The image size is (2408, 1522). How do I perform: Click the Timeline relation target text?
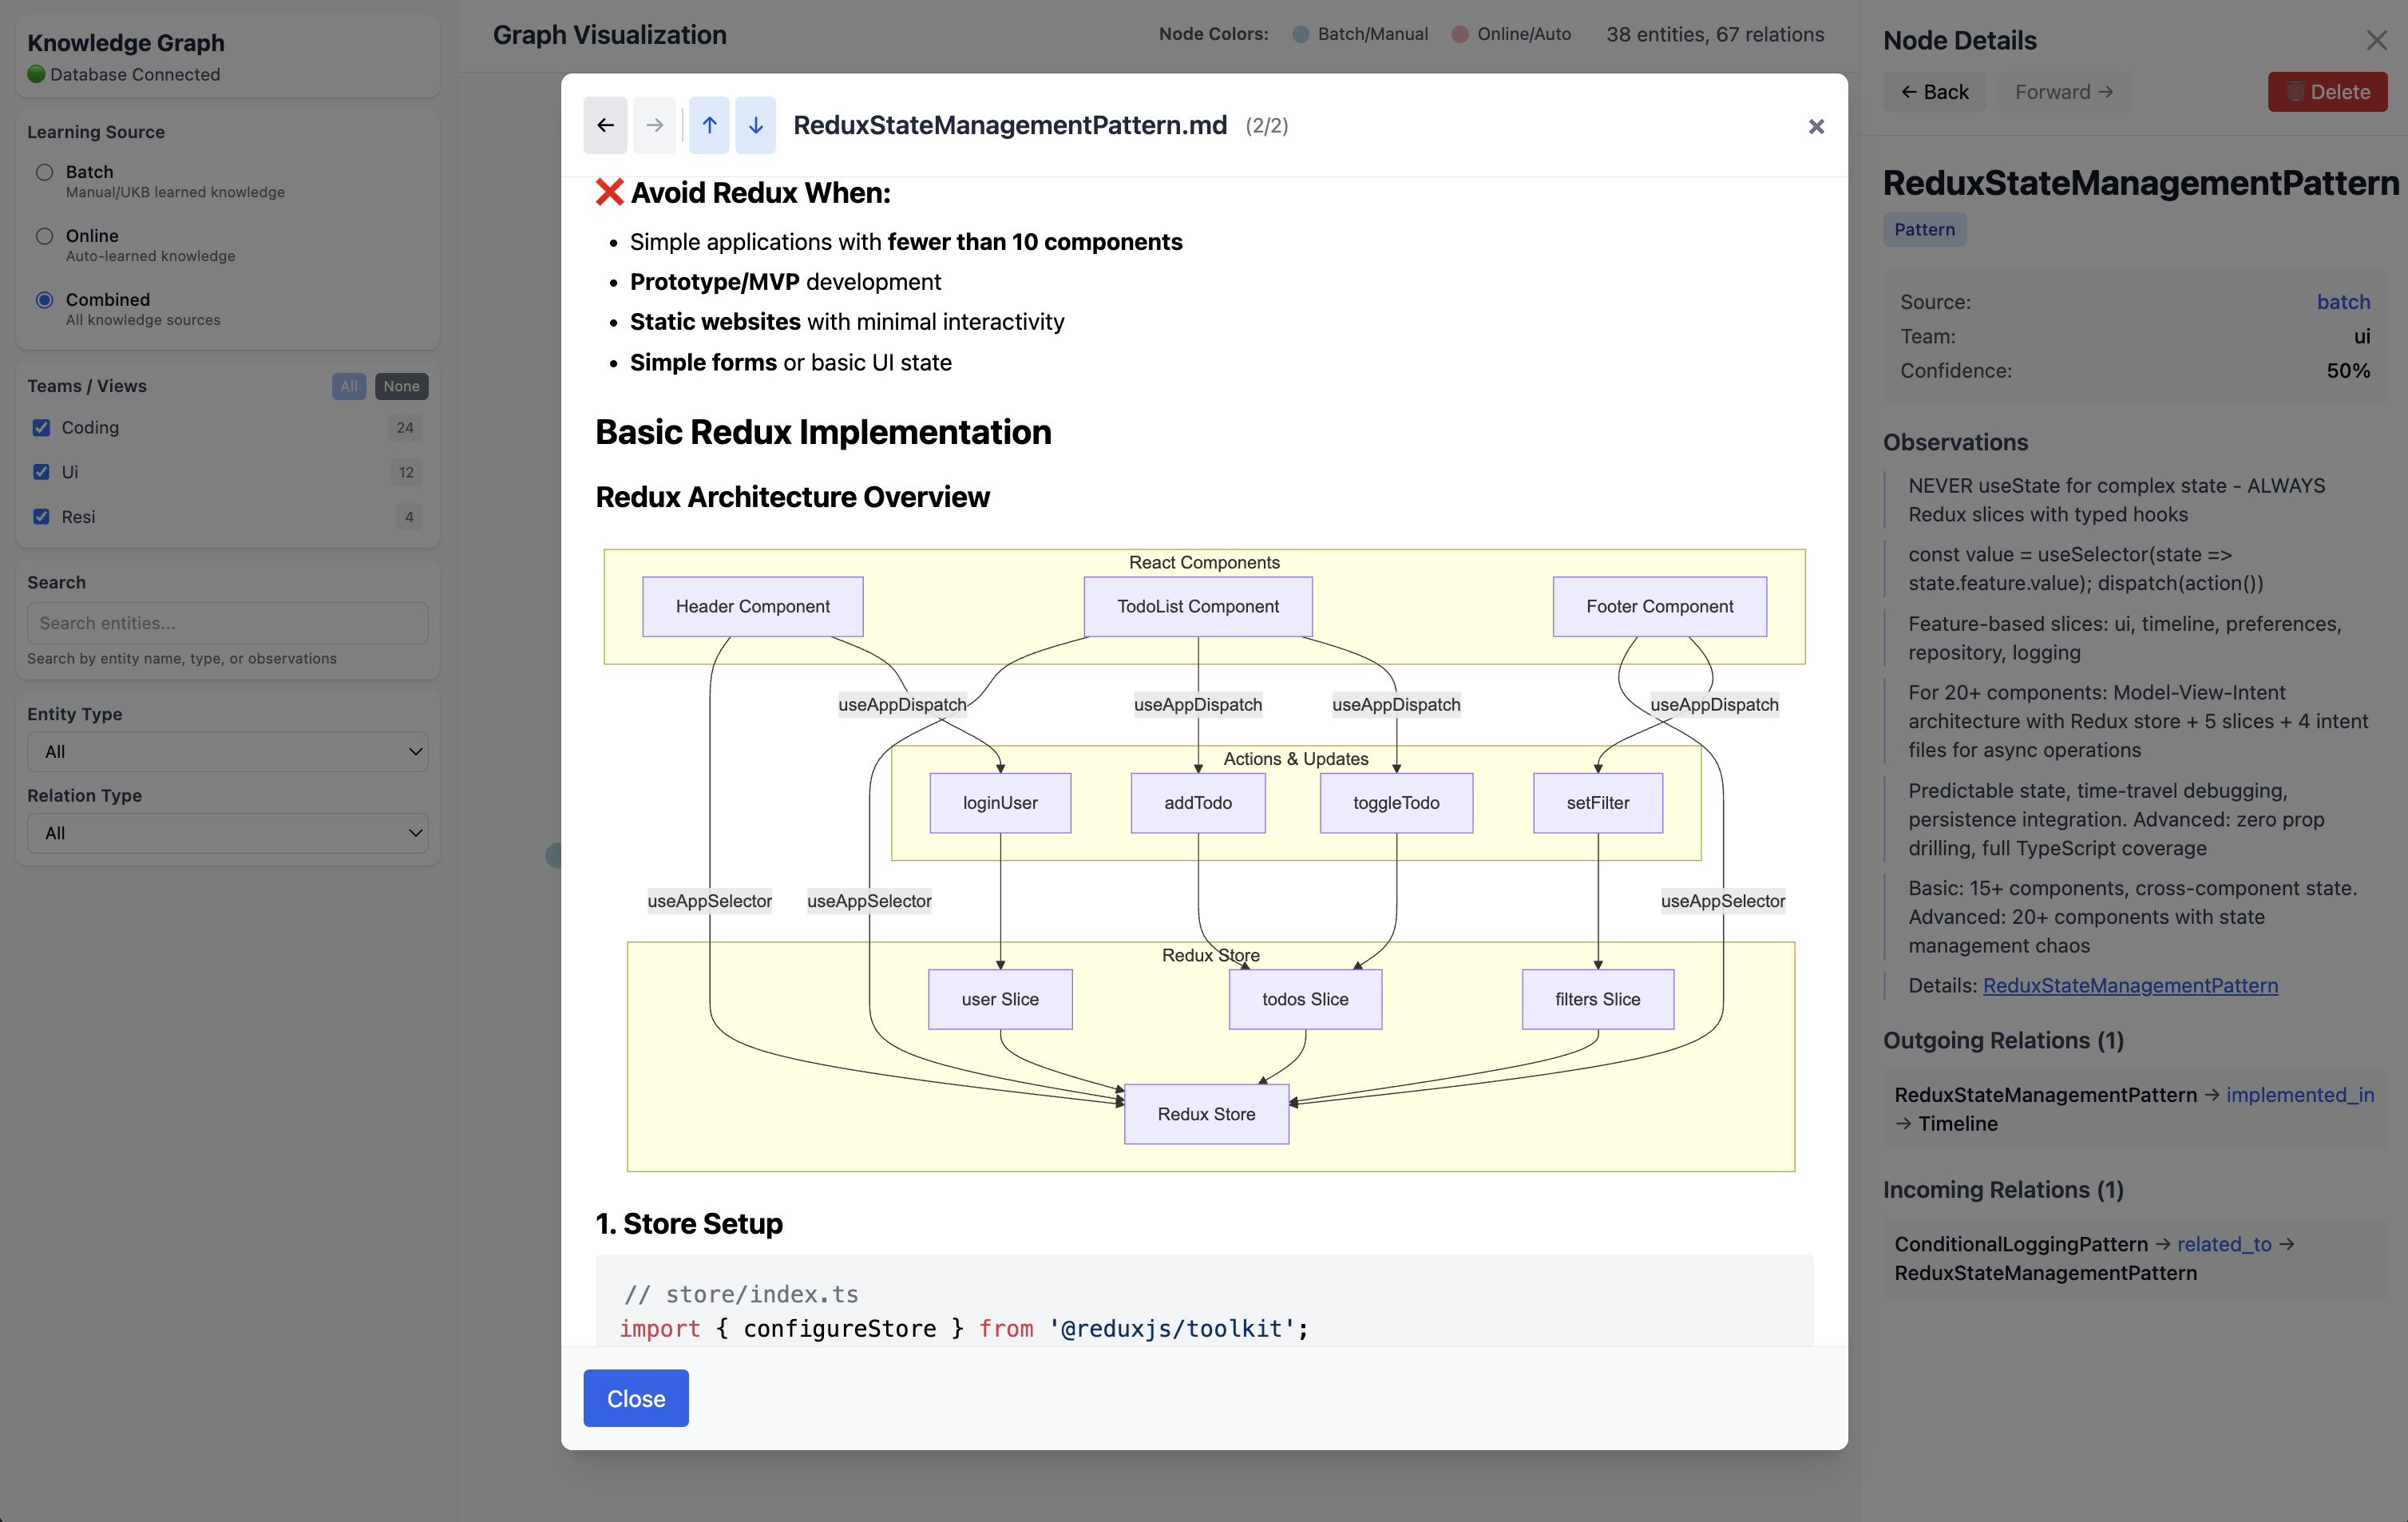coord(1957,1123)
